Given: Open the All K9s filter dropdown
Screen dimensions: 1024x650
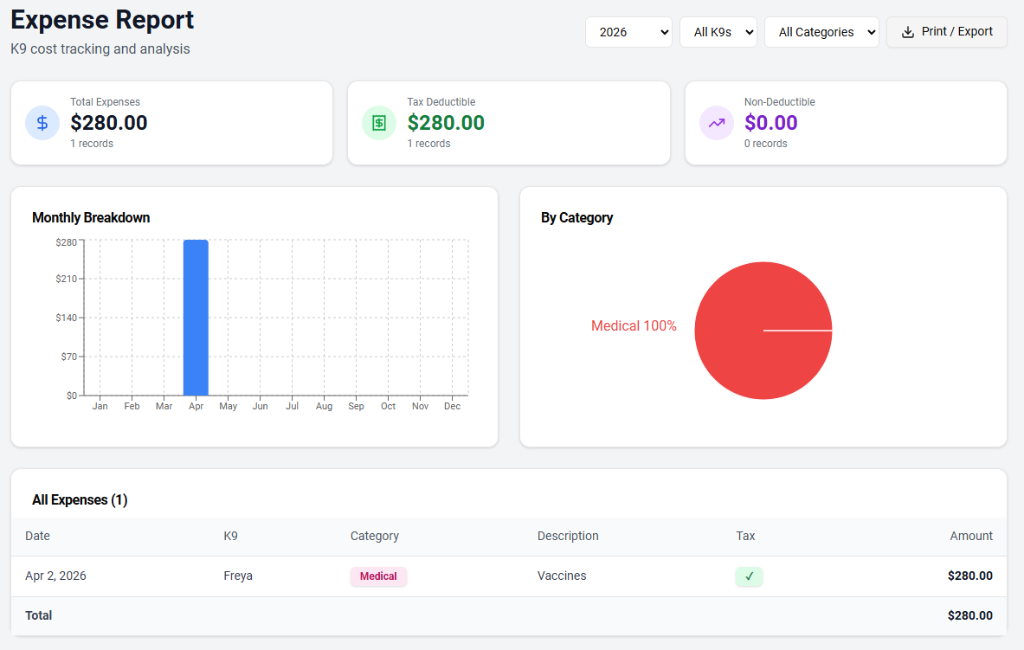Looking at the screenshot, I should click(718, 32).
